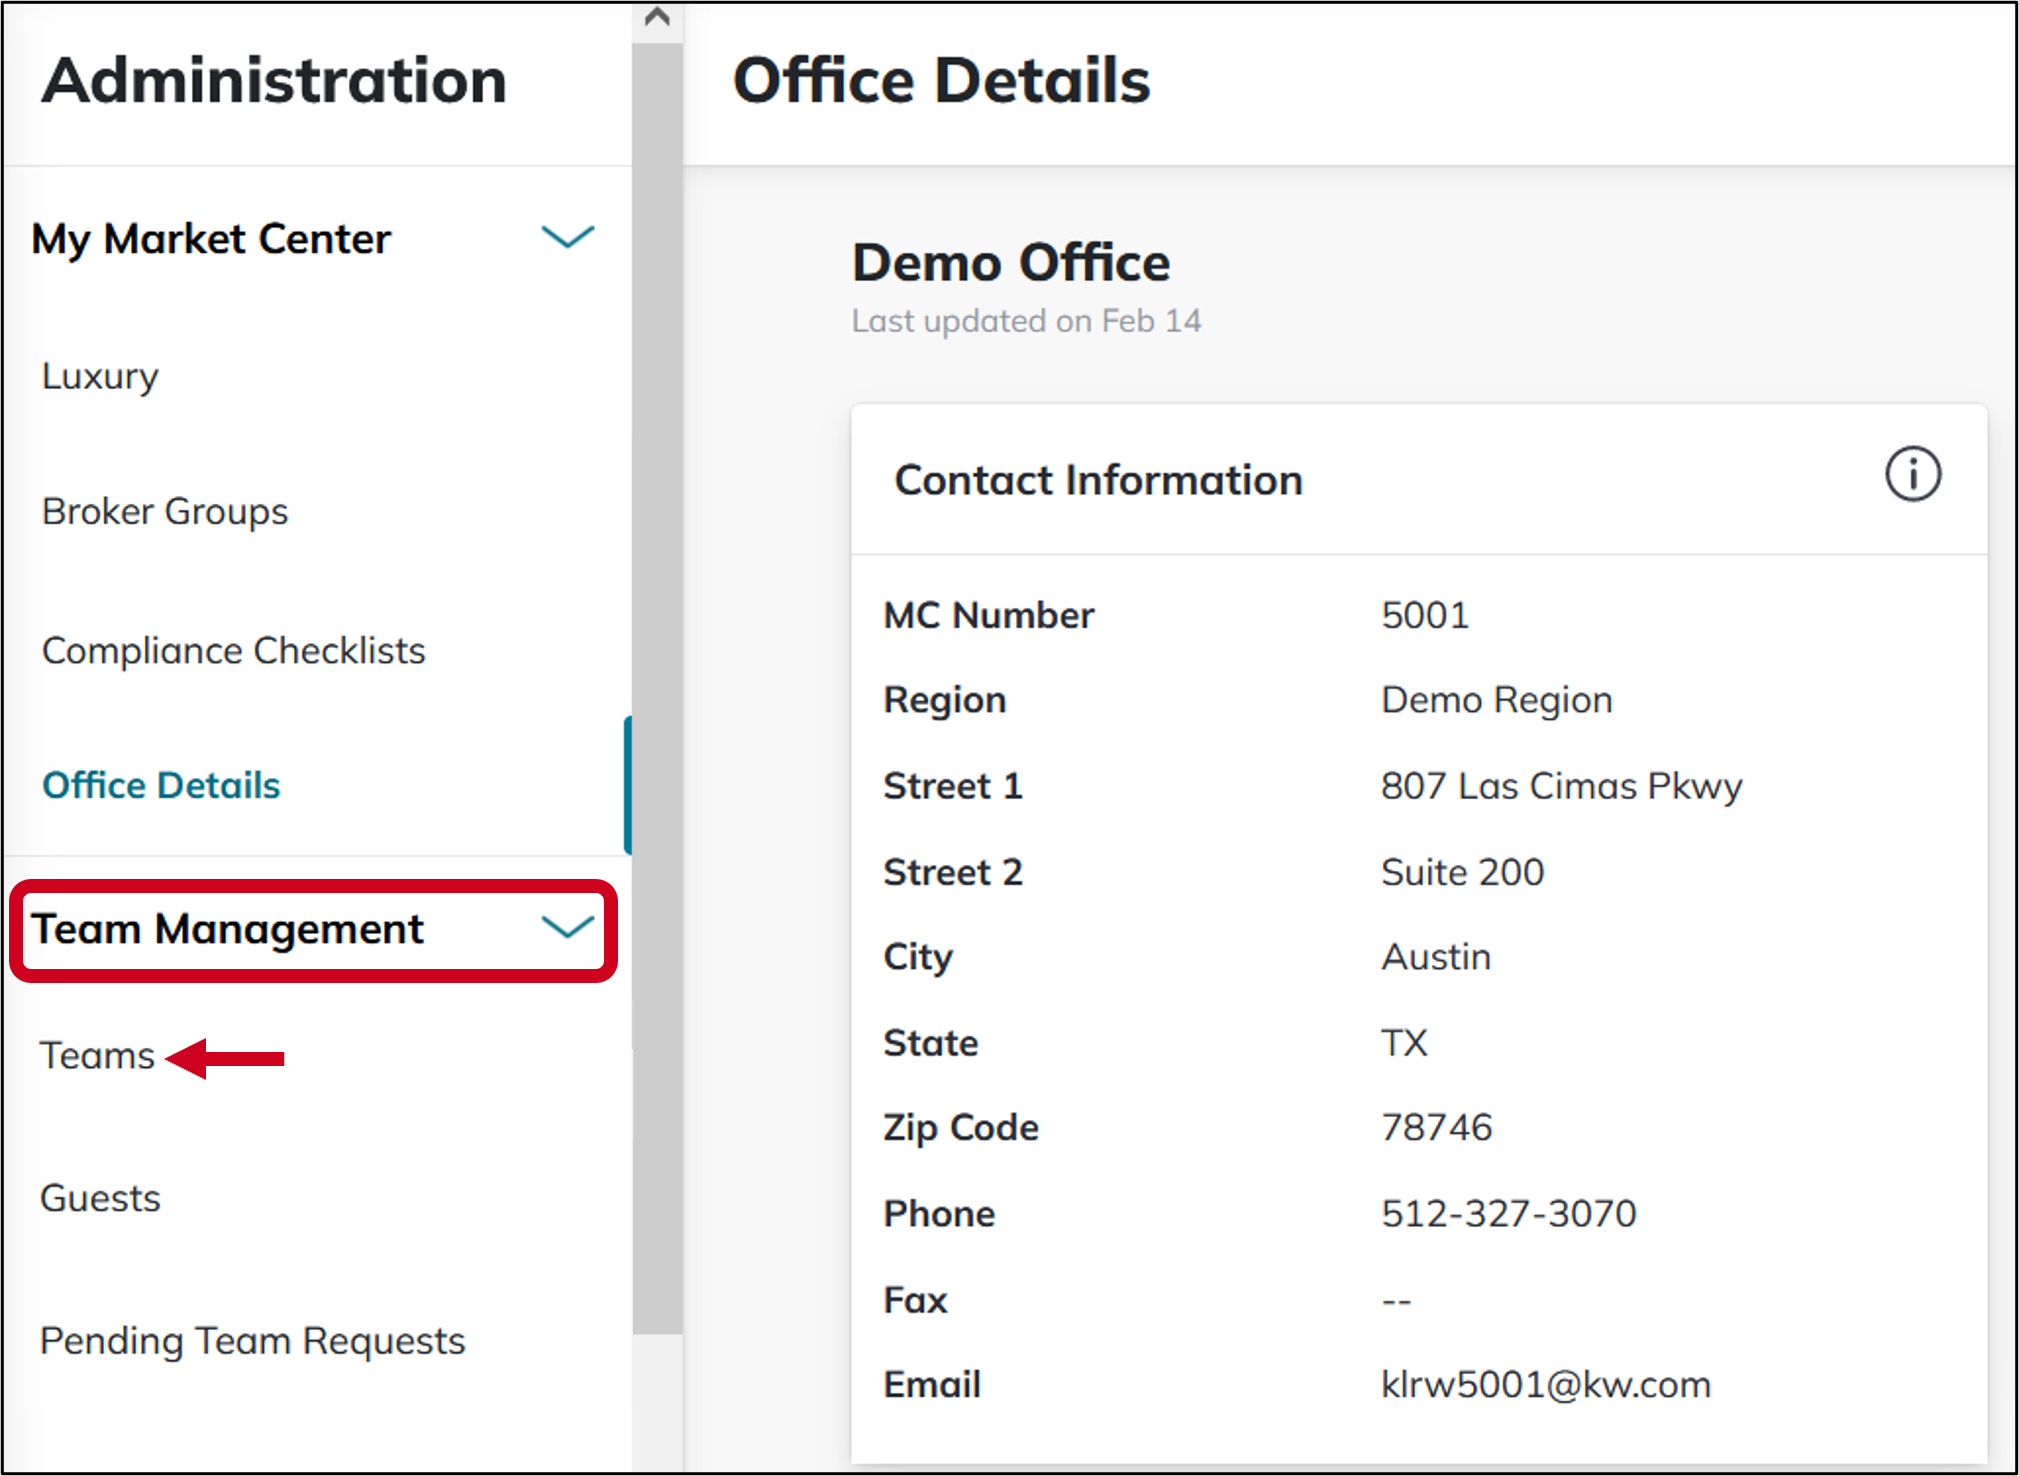Select Teams under Team Management
Screen dimensions: 2019x1476
coord(96,1055)
